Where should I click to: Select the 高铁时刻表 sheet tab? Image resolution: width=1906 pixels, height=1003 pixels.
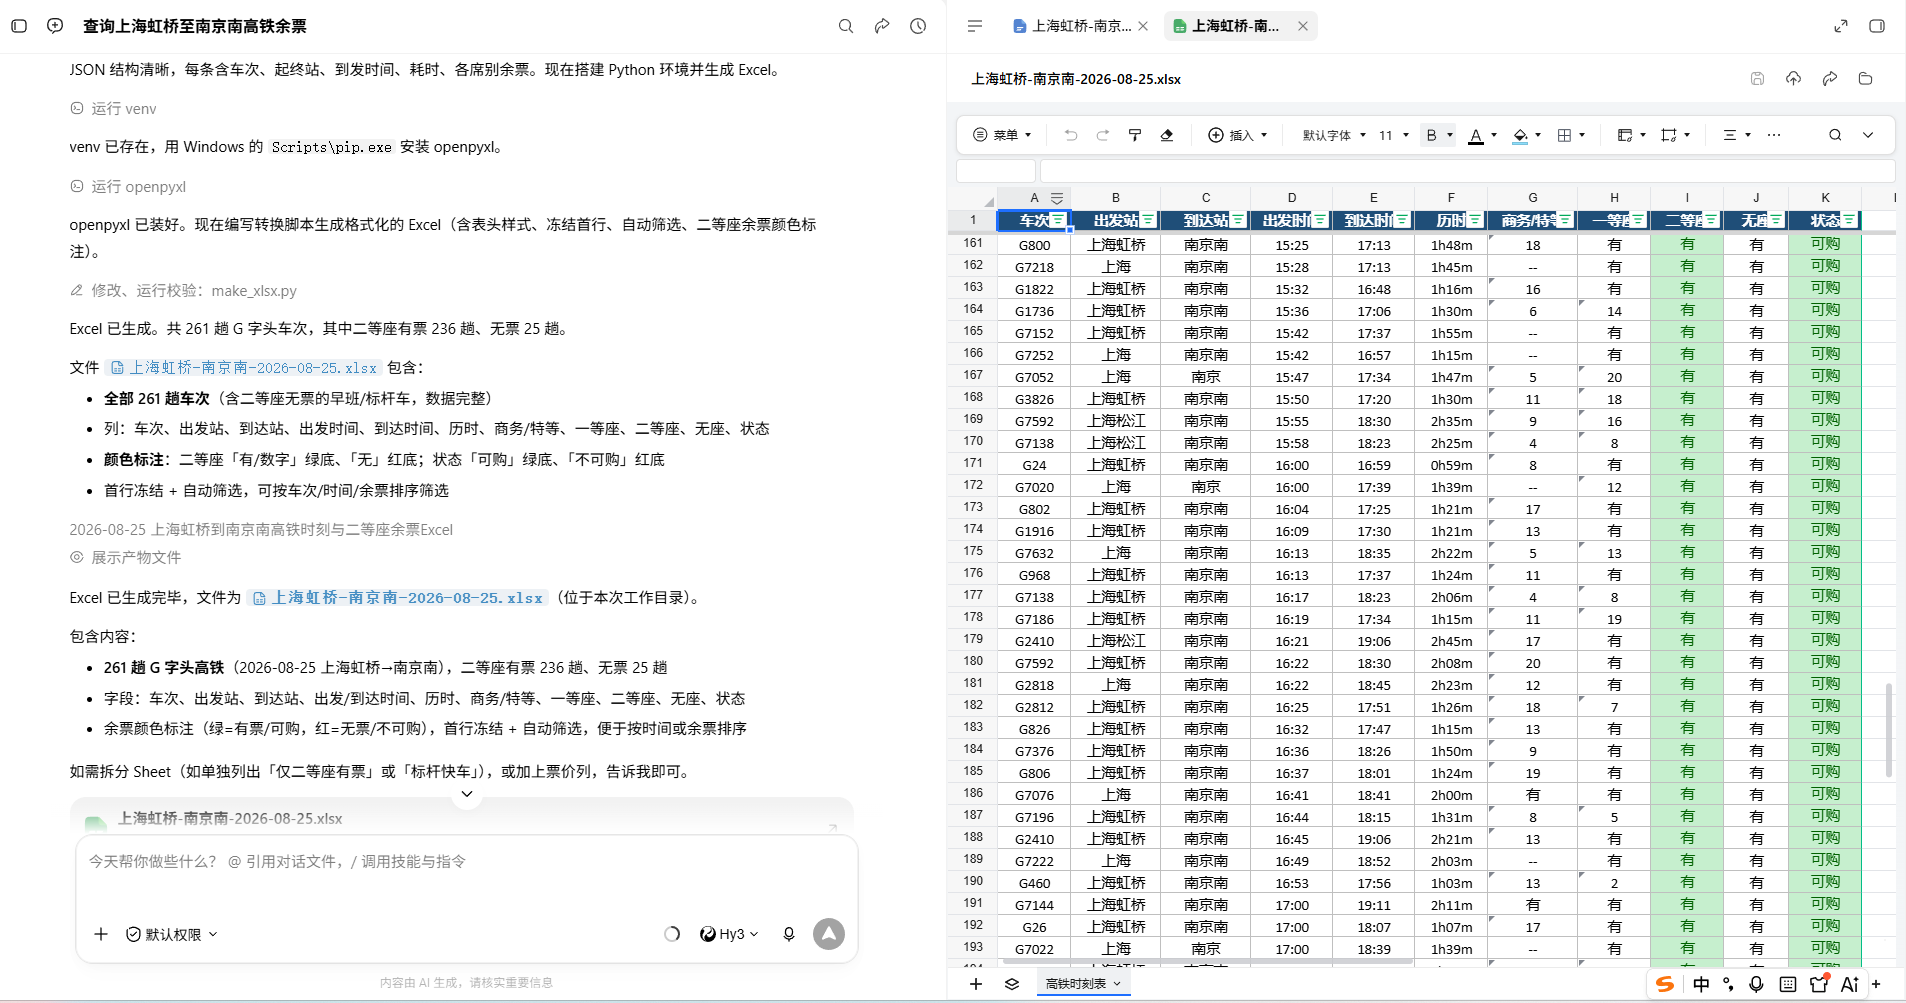(x=1082, y=984)
